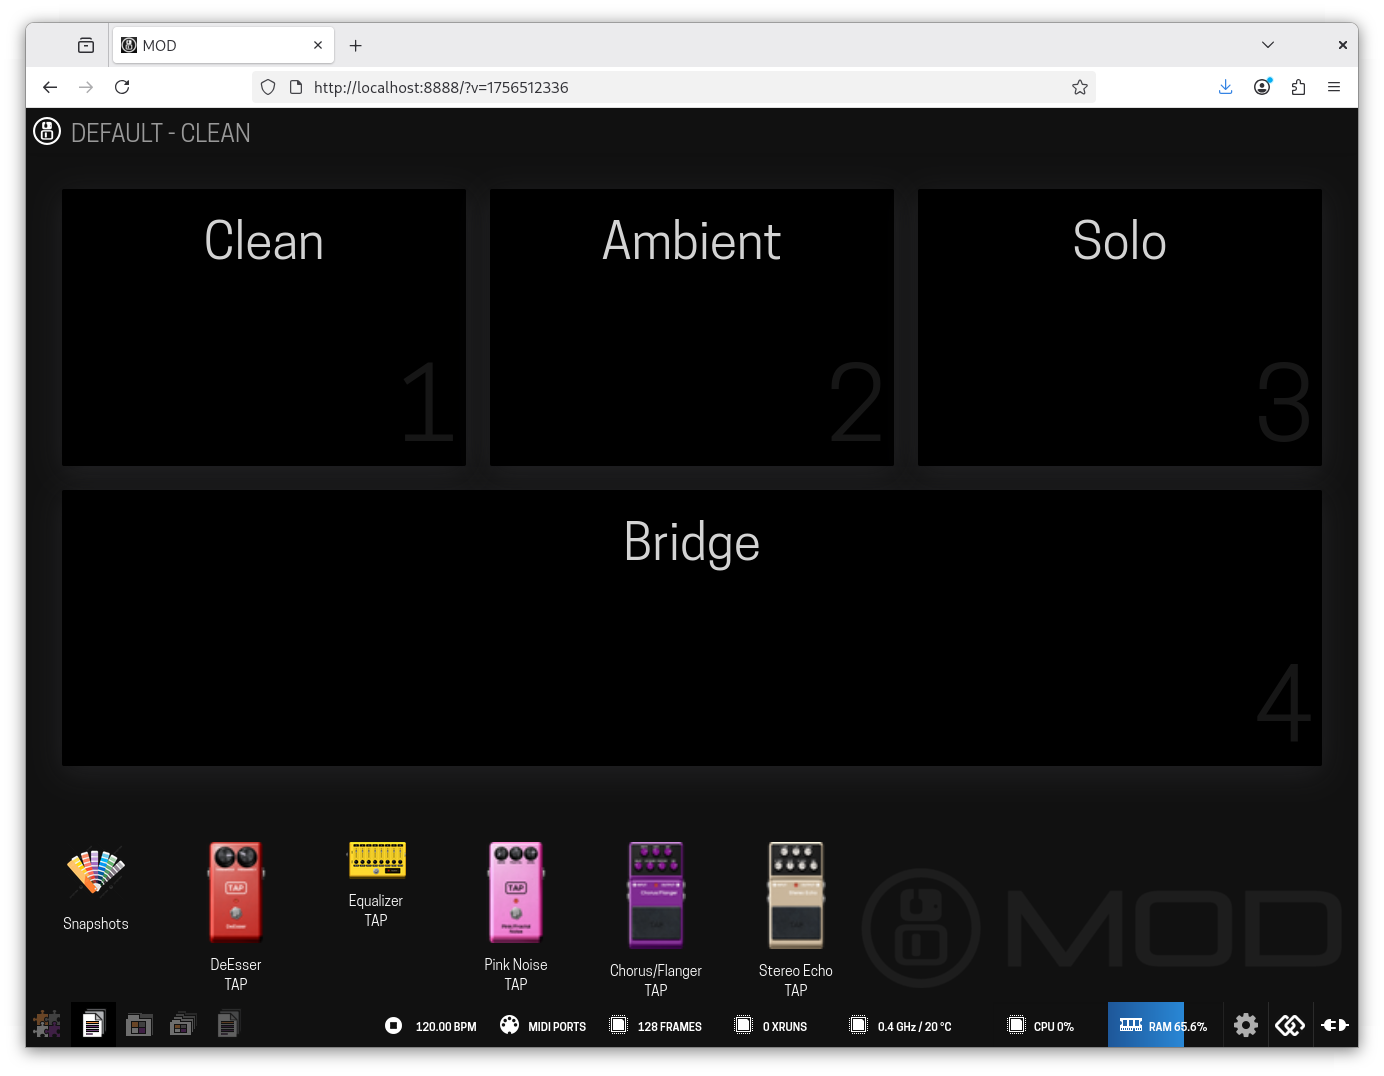Go back using the browser back arrow
The height and width of the screenshot is (1076, 1384).
(x=50, y=87)
